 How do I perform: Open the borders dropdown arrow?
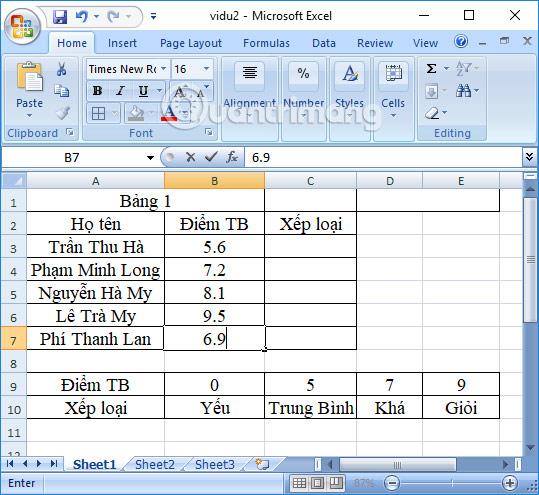(114, 113)
